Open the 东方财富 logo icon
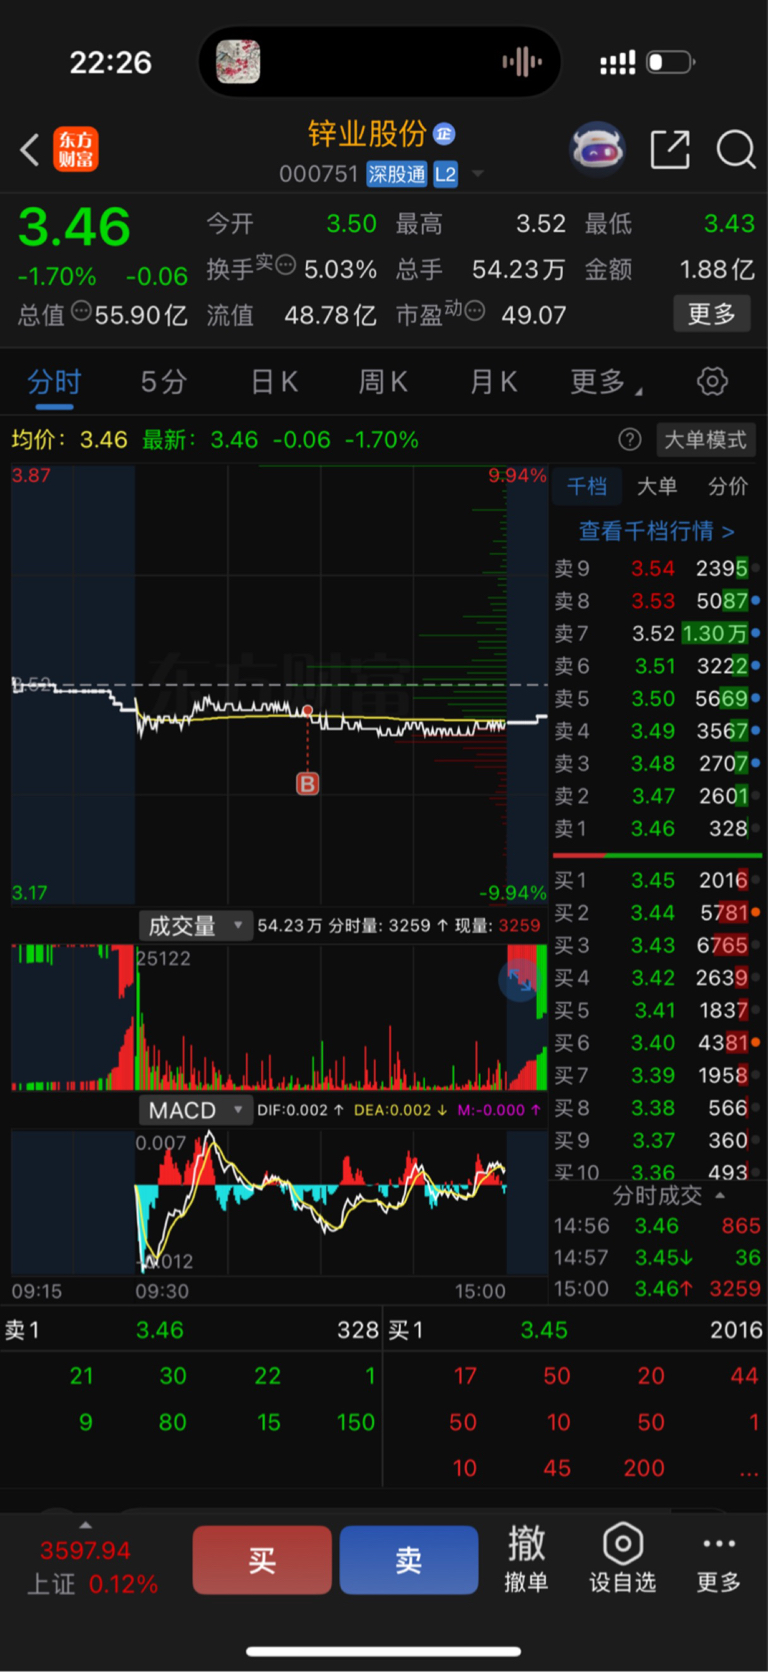This screenshot has width=768, height=1672. 76,150
